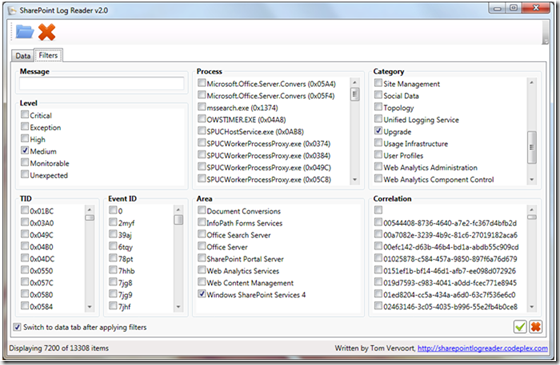
Task: Open a log file with the folder icon
Action: click(x=25, y=32)
